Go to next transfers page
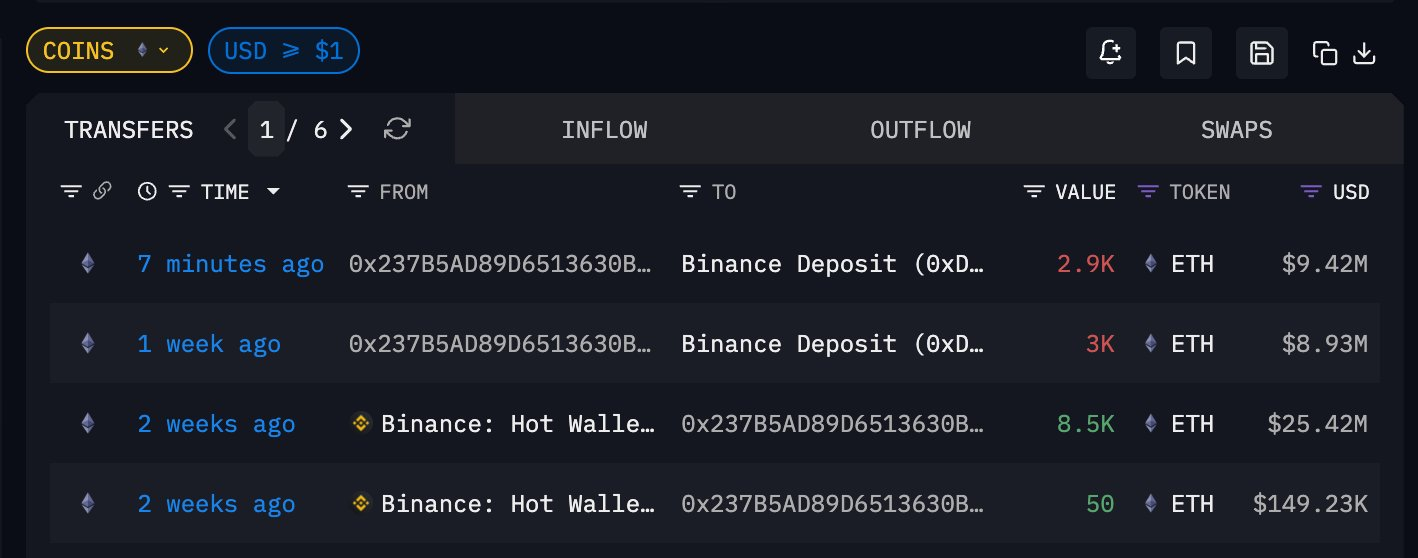1418x558 pixels. pyautogui.click(x=346, y=130)
